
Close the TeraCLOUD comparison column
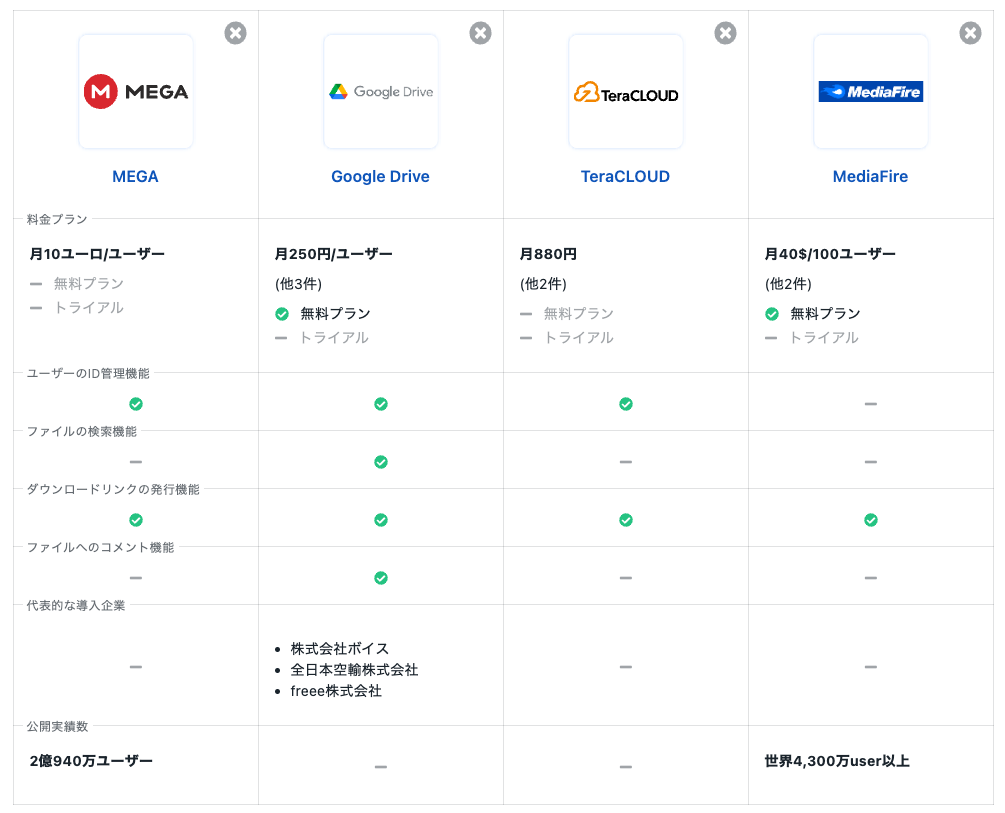click(725, 33)
